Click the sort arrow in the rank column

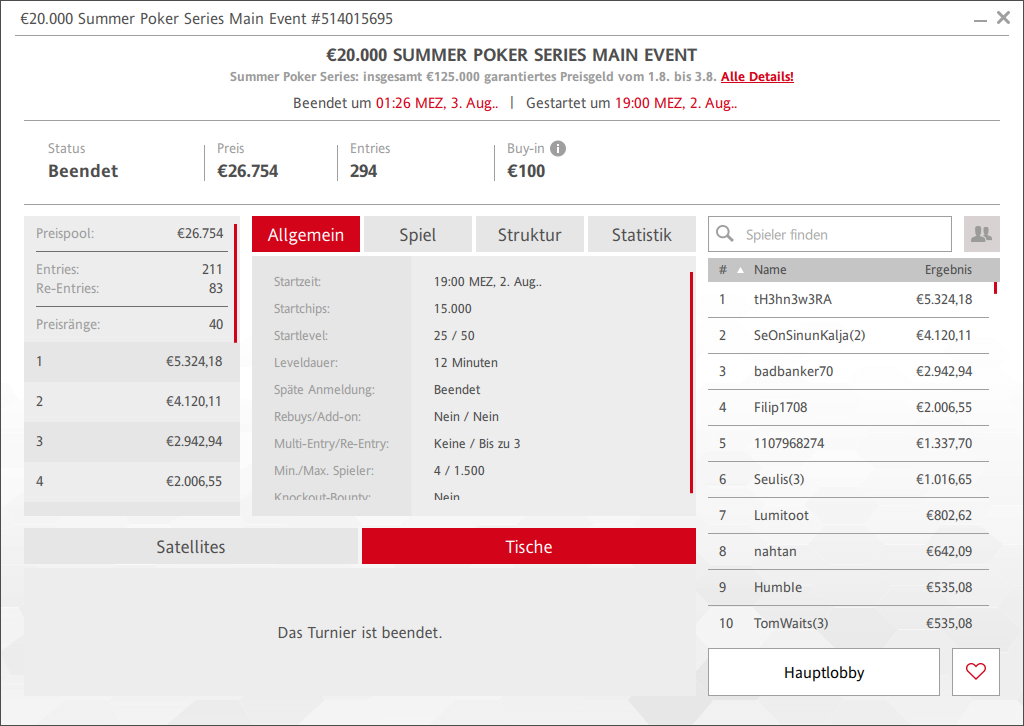741,270
